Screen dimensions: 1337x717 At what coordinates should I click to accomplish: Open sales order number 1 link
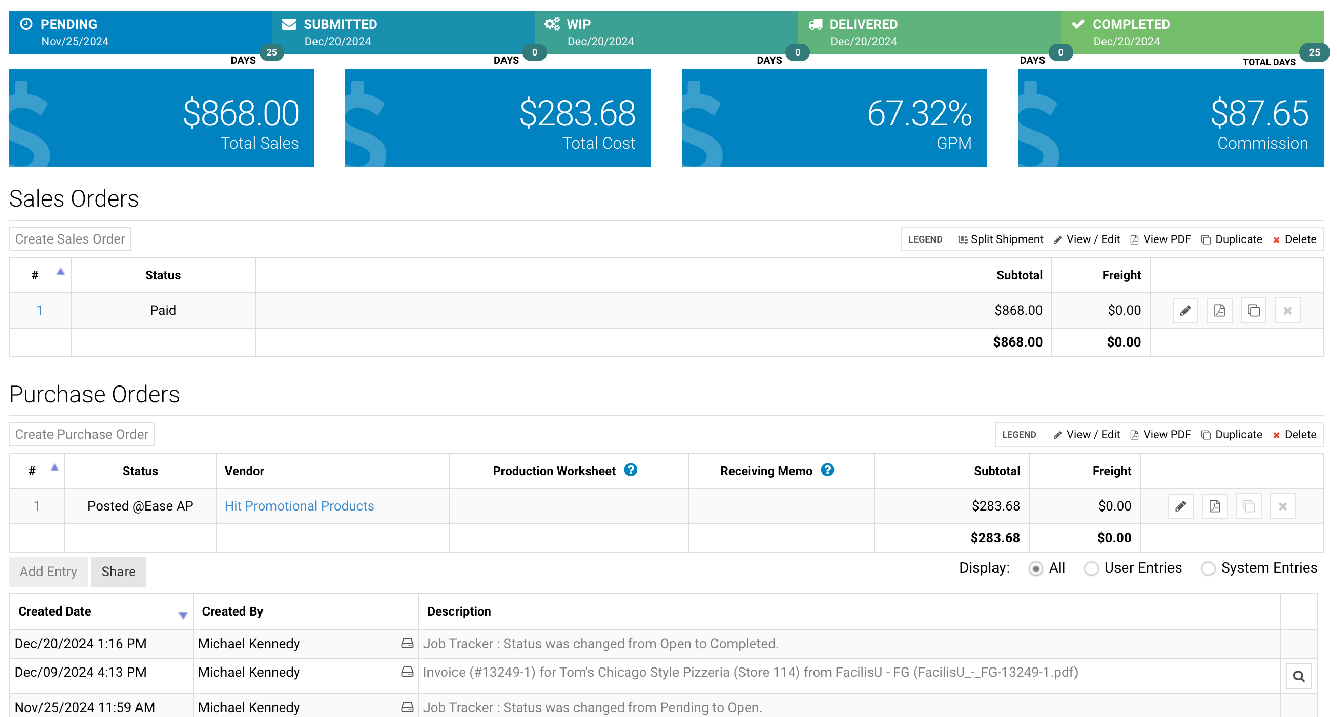tap(40, 311)
